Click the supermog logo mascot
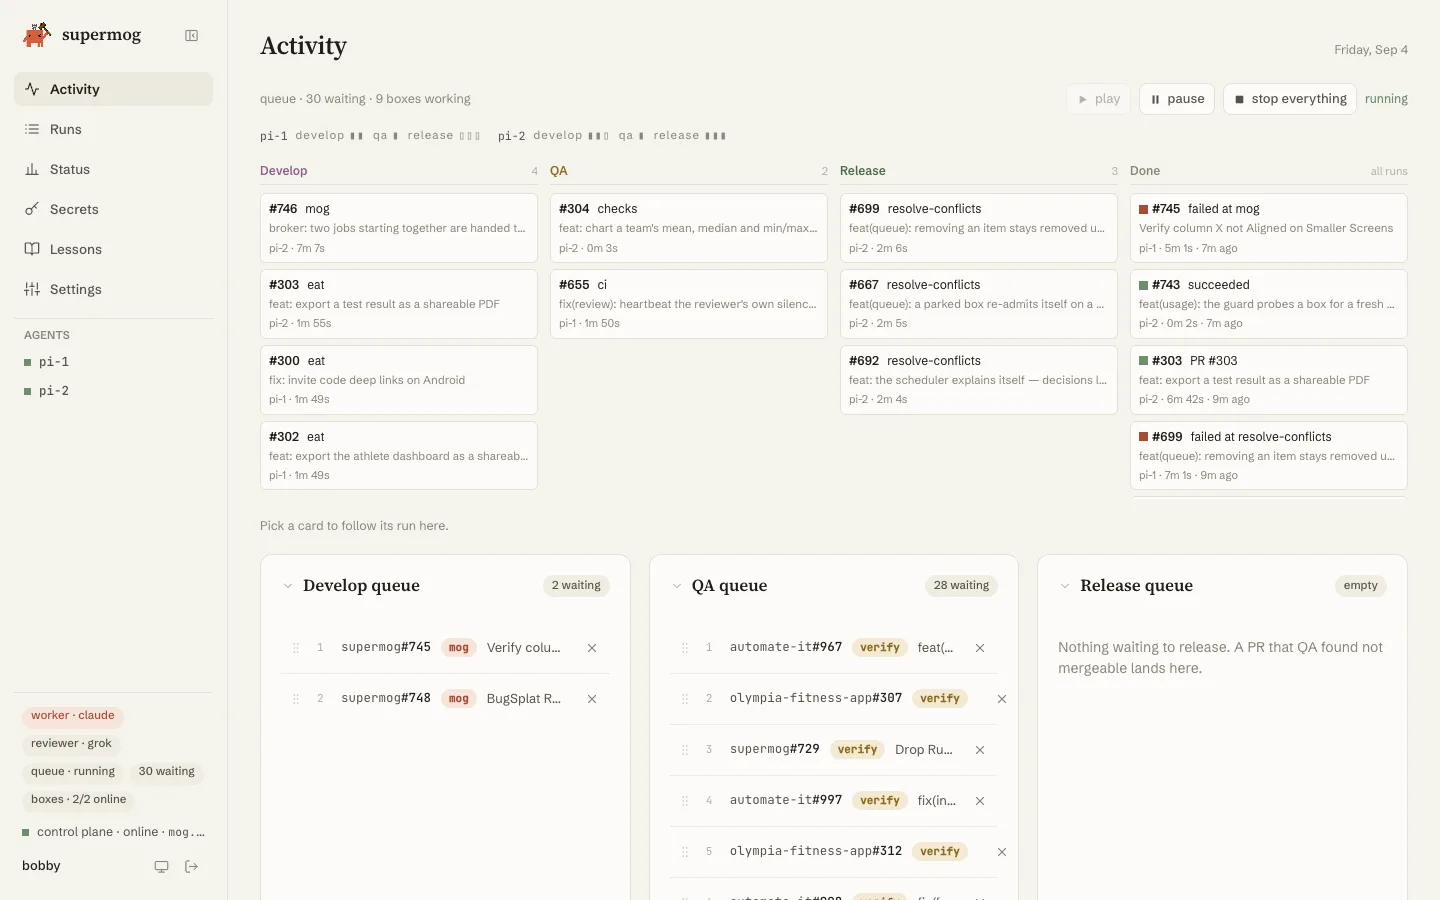 pos(37,35)
